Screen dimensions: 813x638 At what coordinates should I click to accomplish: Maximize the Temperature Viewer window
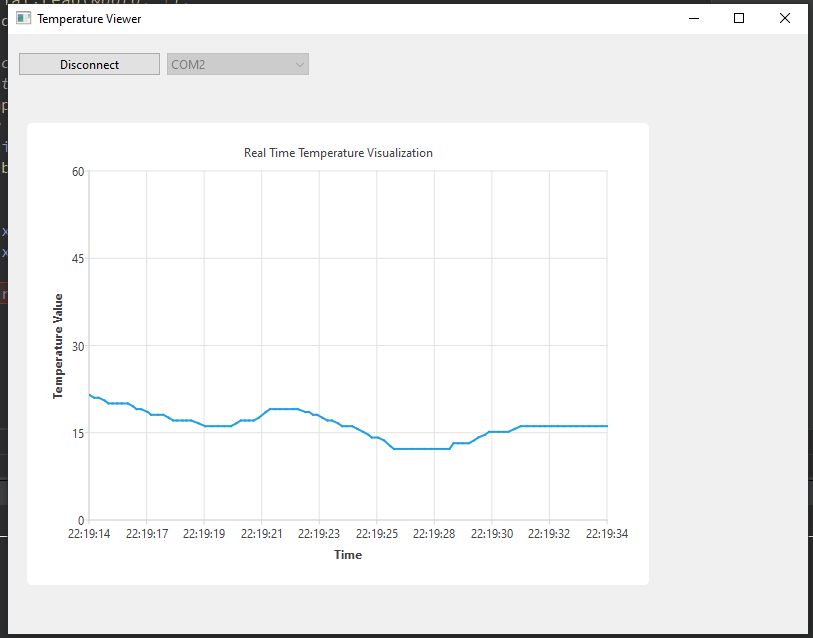tap(739, 18)
